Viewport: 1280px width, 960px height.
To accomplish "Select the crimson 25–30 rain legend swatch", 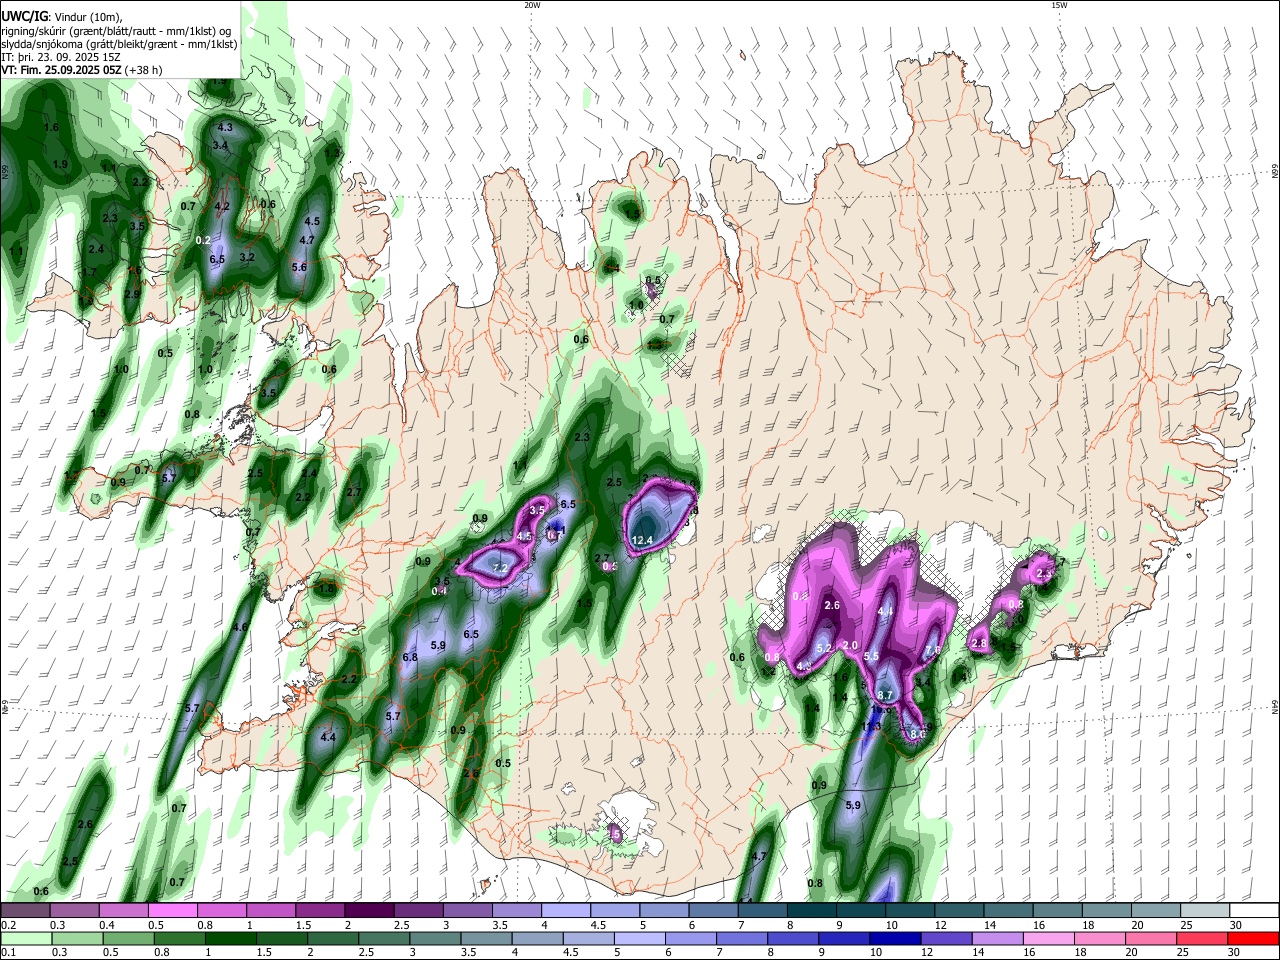I will (1202, 938).
